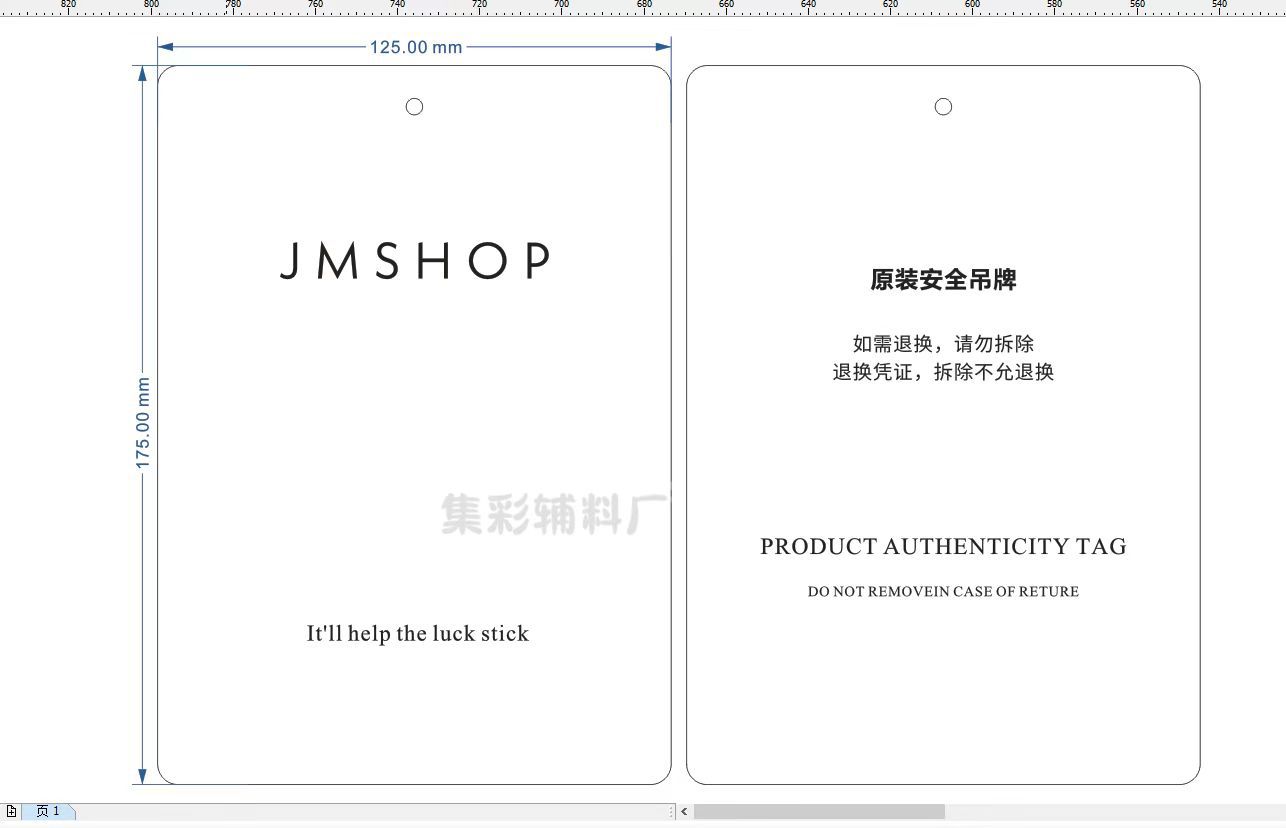Click the add page icon beside page tab

[x=11, y=811]
